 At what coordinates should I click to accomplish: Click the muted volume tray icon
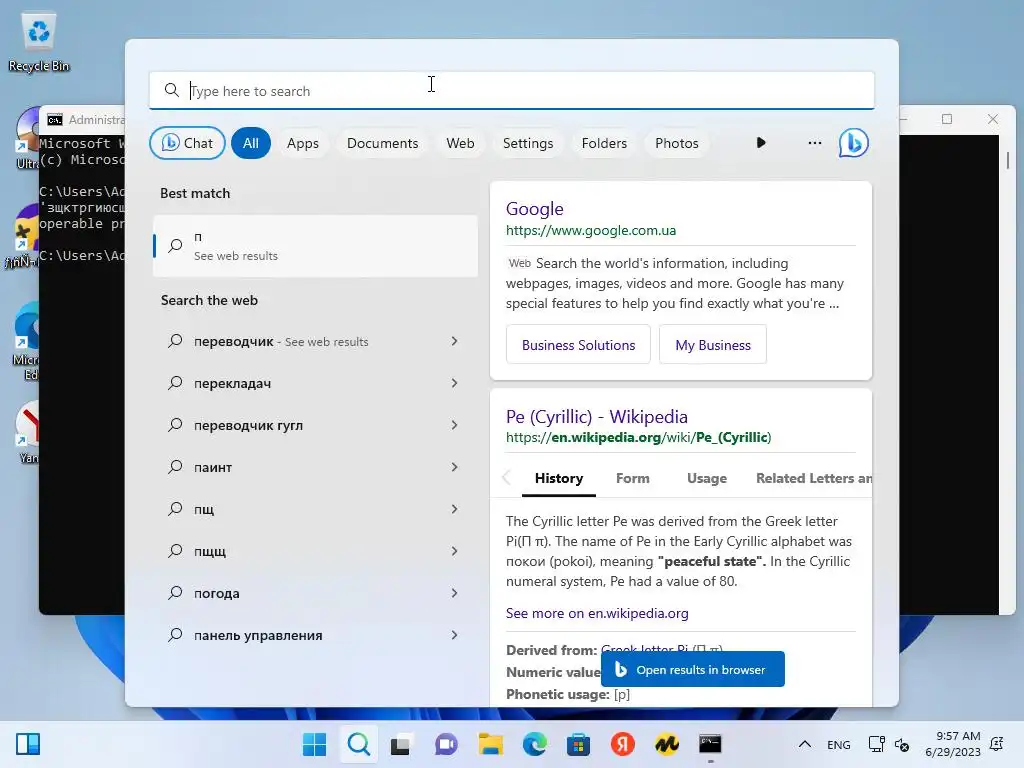(902, 744)
